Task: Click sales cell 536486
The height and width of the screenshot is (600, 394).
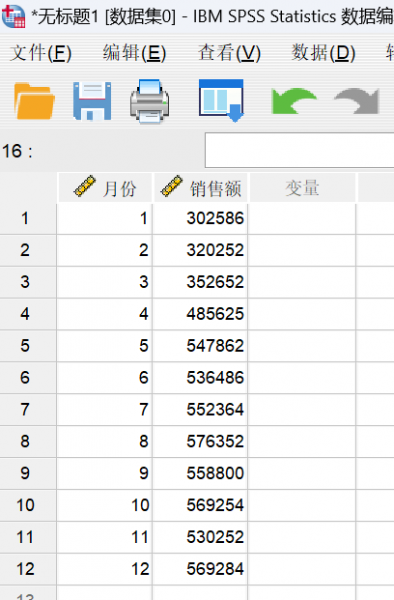Action: tap(200, 378)
